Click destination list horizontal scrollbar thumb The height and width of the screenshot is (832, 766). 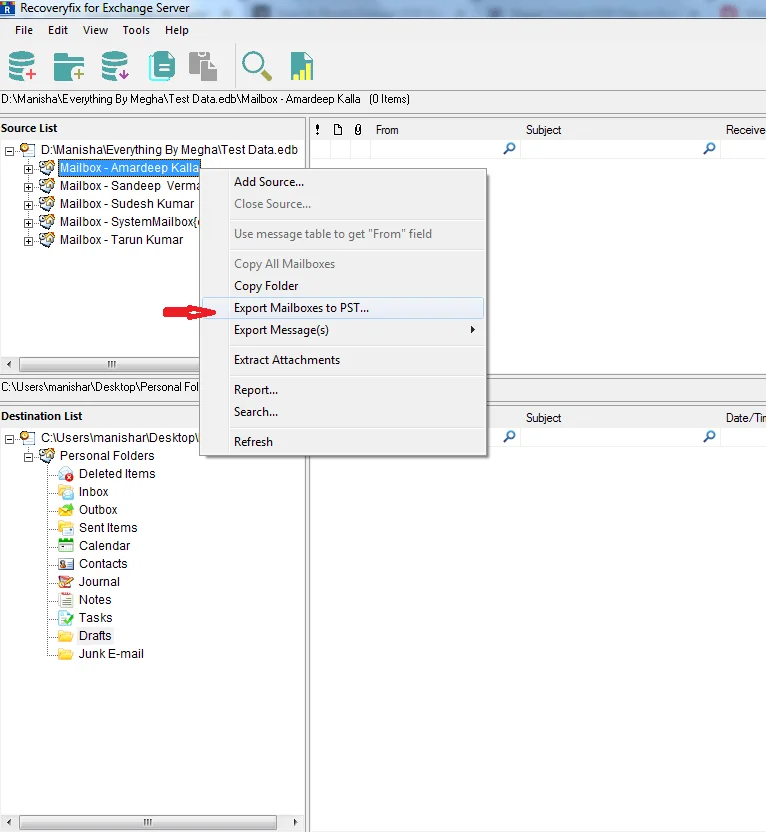coord(148,822)
